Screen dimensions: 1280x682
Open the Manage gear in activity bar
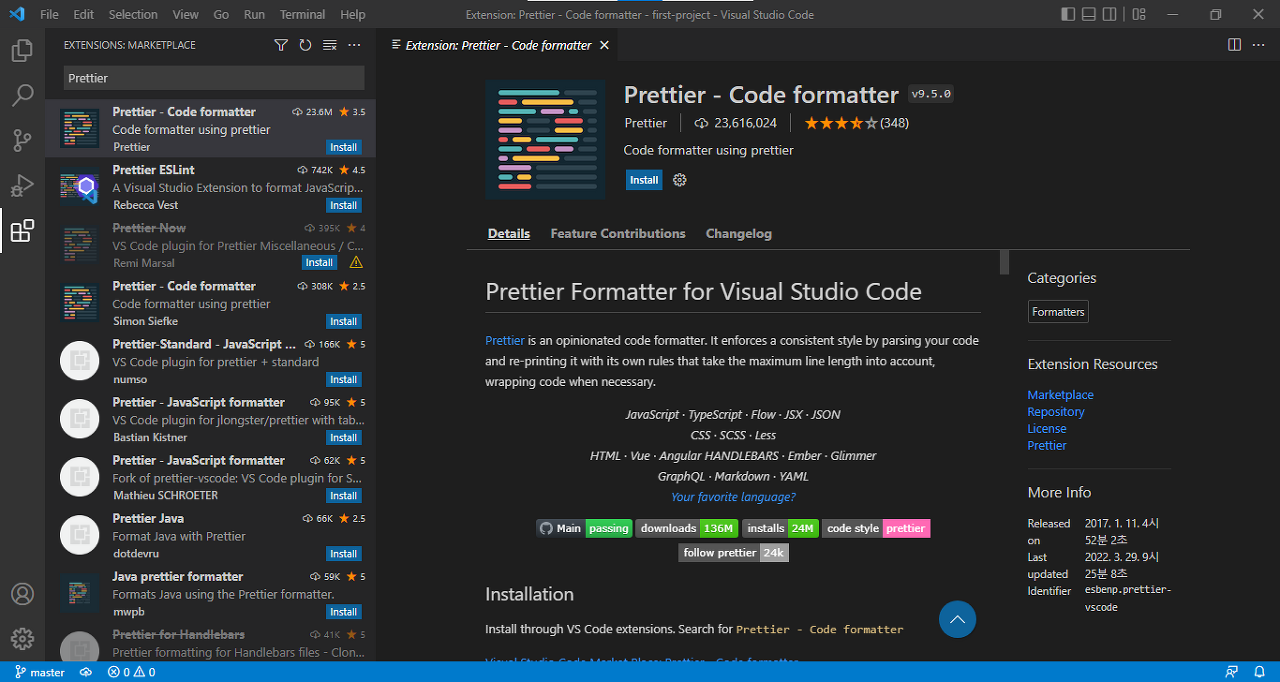(x=22, y=638)
